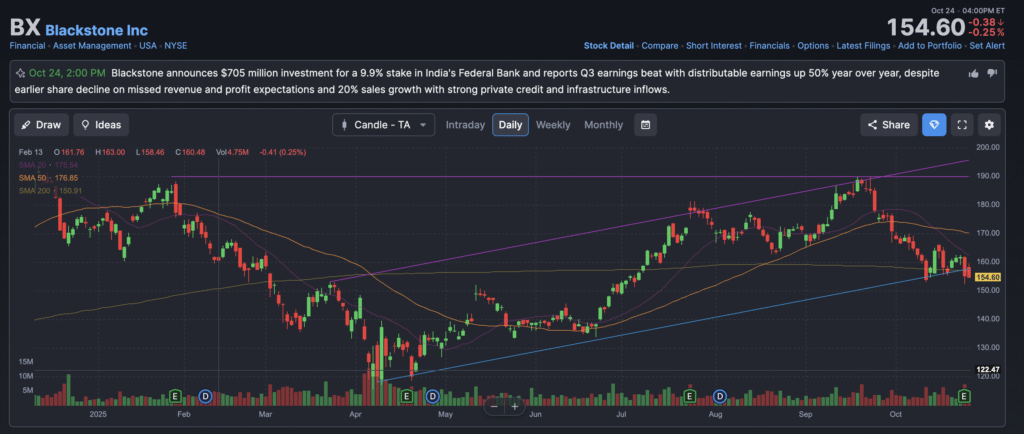Zoom in the chart with plus button
The image size is (1024, 434).
pyautogui.click(x=514, y=406)
